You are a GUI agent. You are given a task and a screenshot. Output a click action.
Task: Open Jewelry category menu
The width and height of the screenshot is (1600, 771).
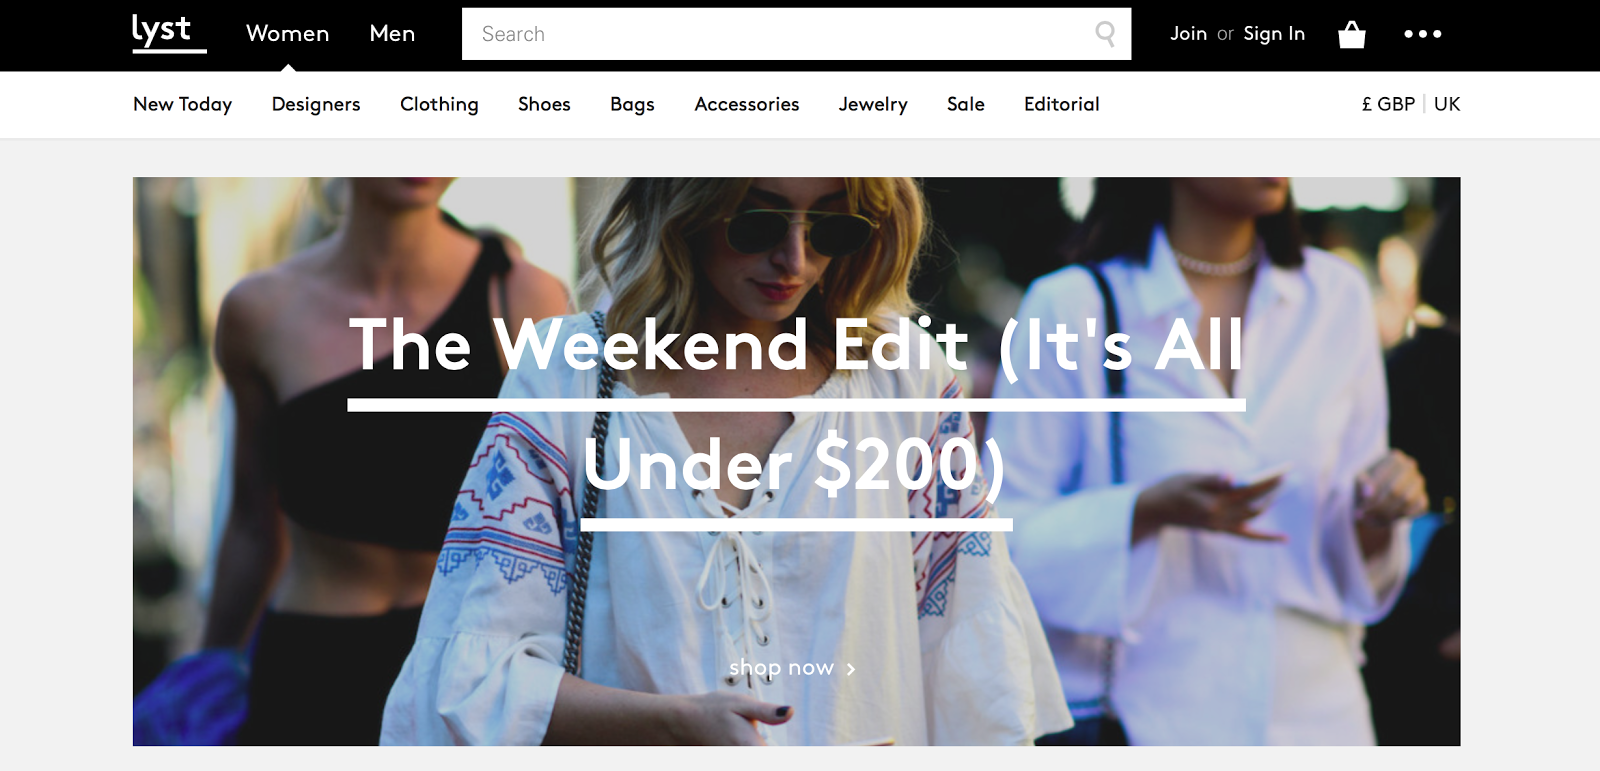point(873,104)
